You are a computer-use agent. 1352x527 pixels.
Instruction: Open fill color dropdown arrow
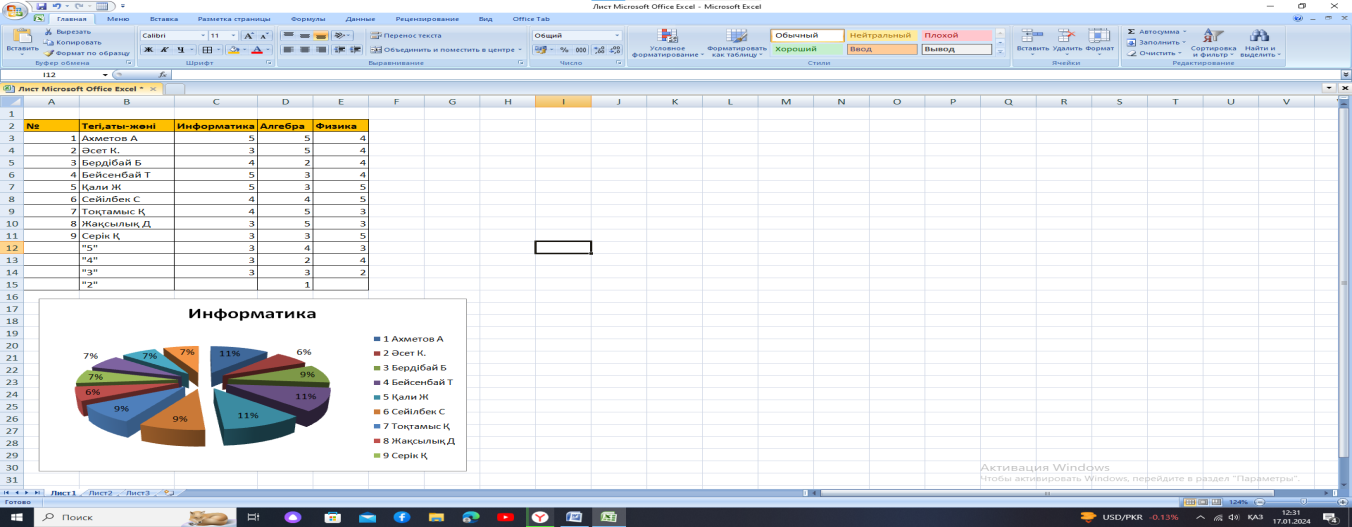pyautogui.click(x=244, y=49)
